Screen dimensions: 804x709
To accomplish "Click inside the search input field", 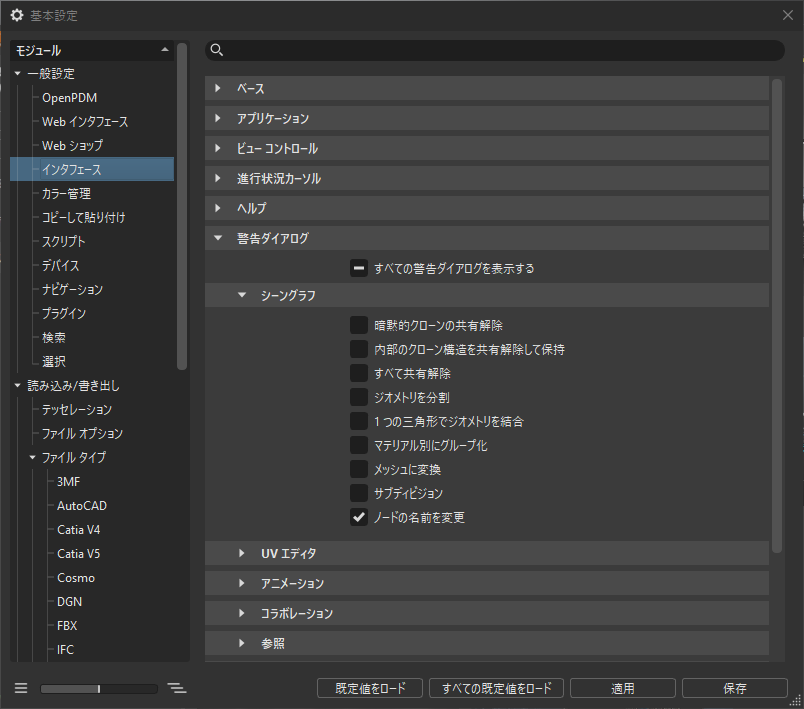I will click(x=450, y=49).
